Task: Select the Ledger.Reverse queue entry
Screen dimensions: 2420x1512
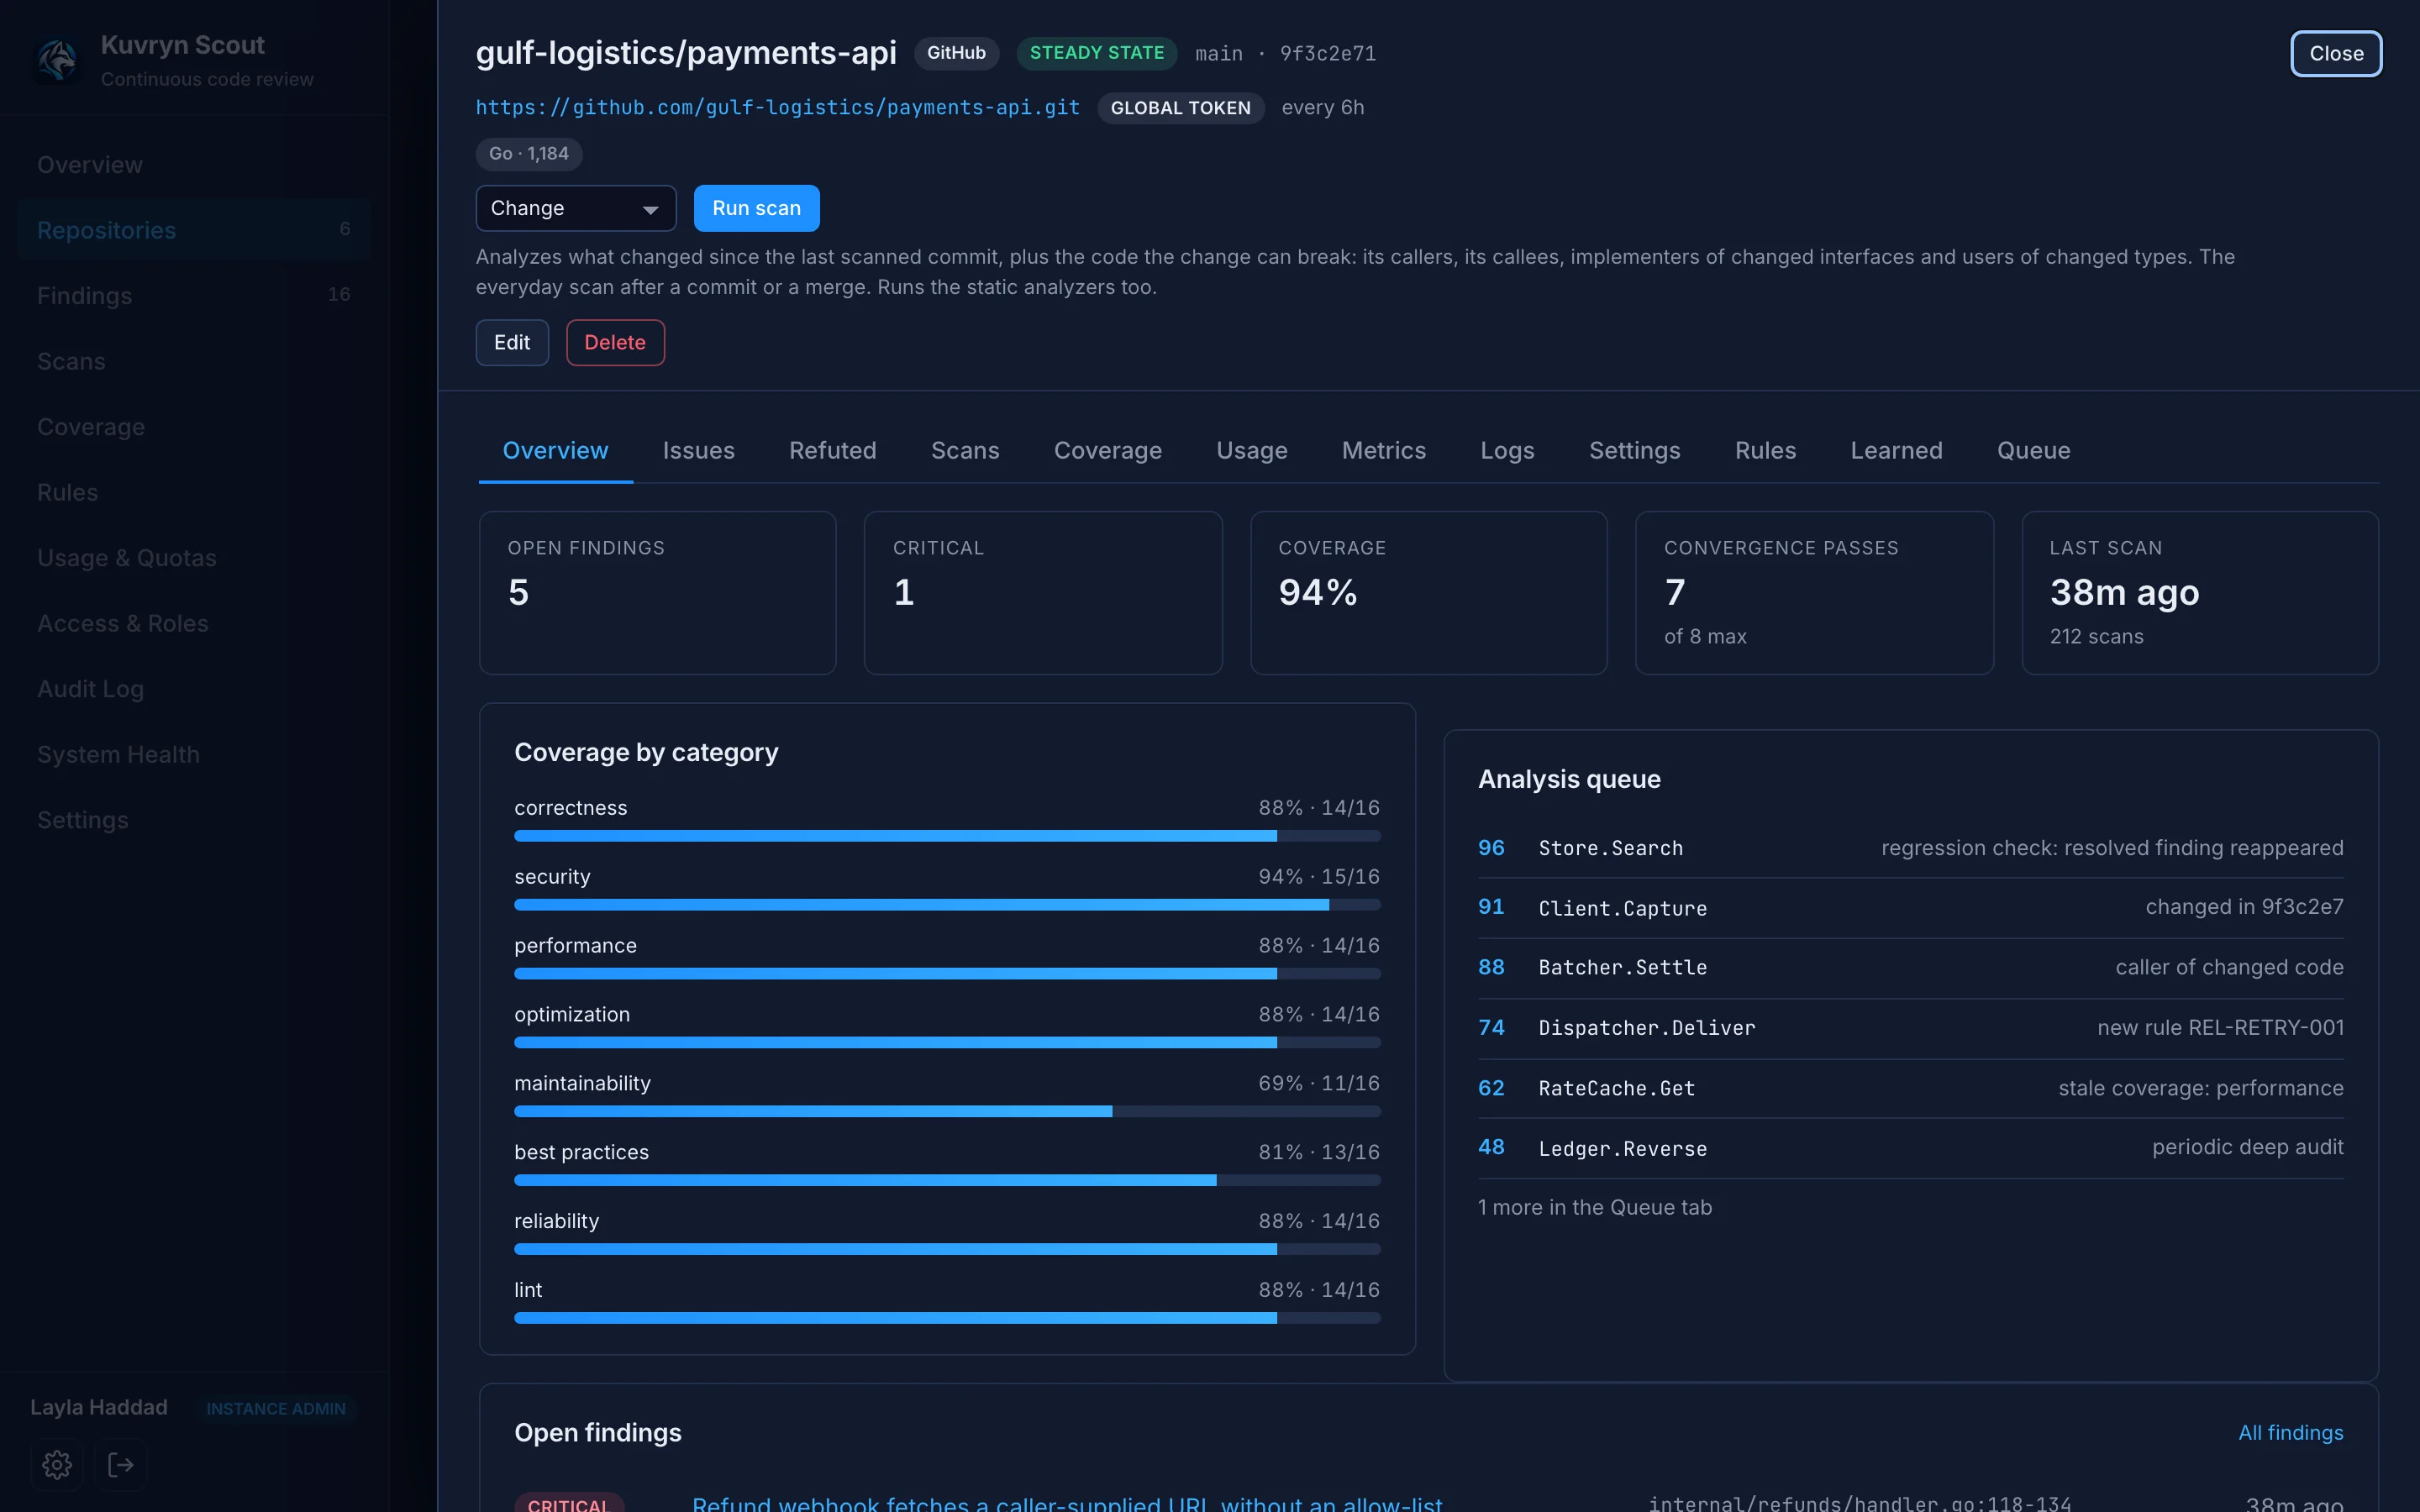Action: tap(1910, 1148)
